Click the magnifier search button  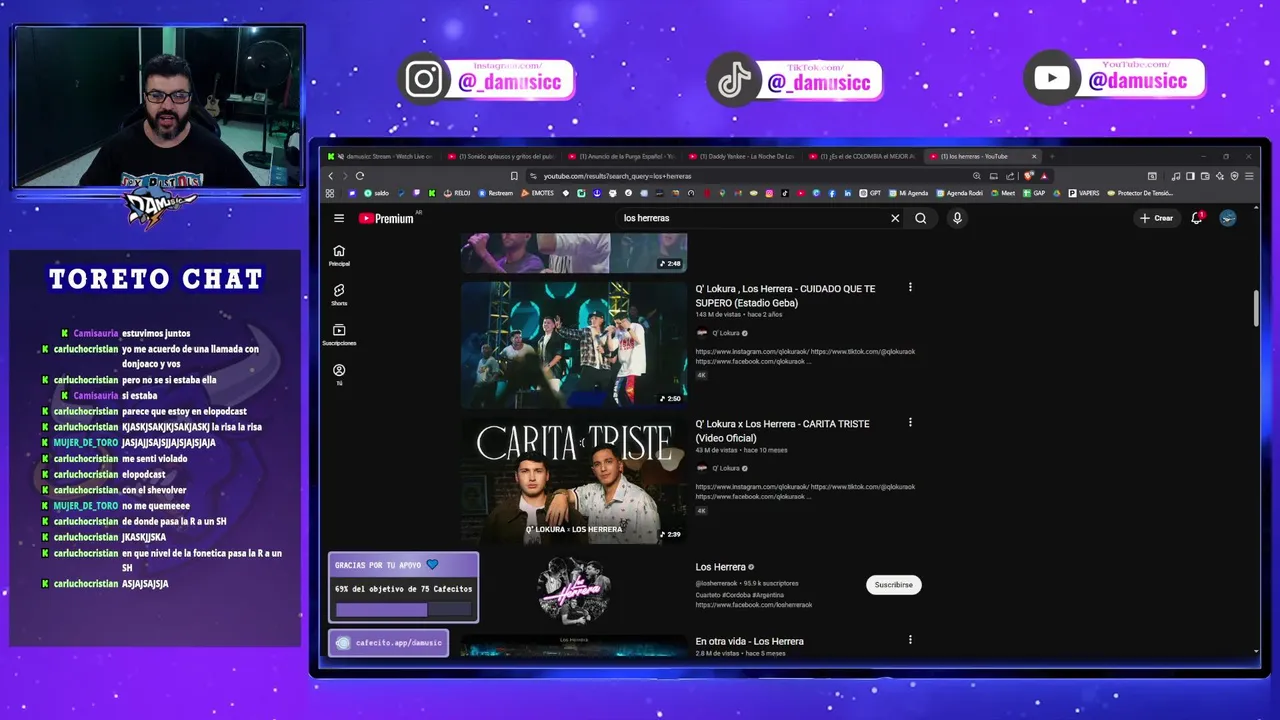click(921, 218)
